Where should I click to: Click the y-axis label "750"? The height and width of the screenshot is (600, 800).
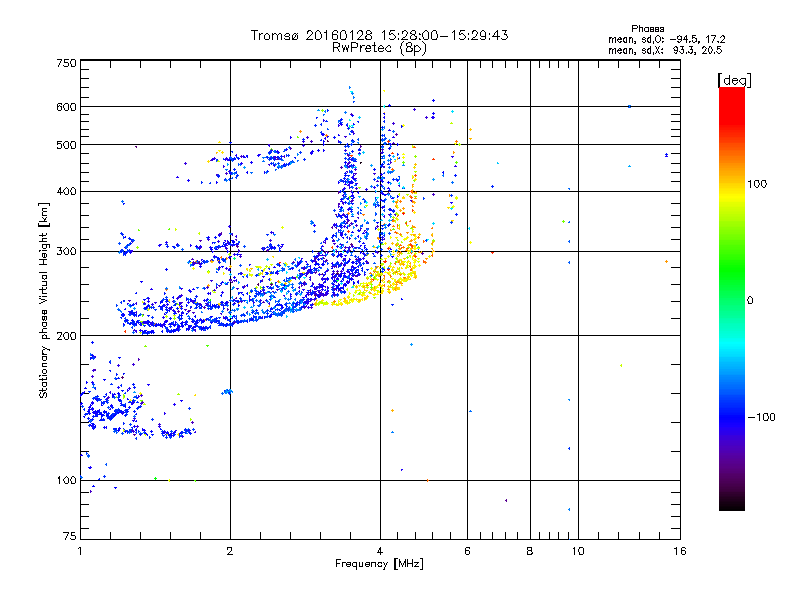[66, 63]
